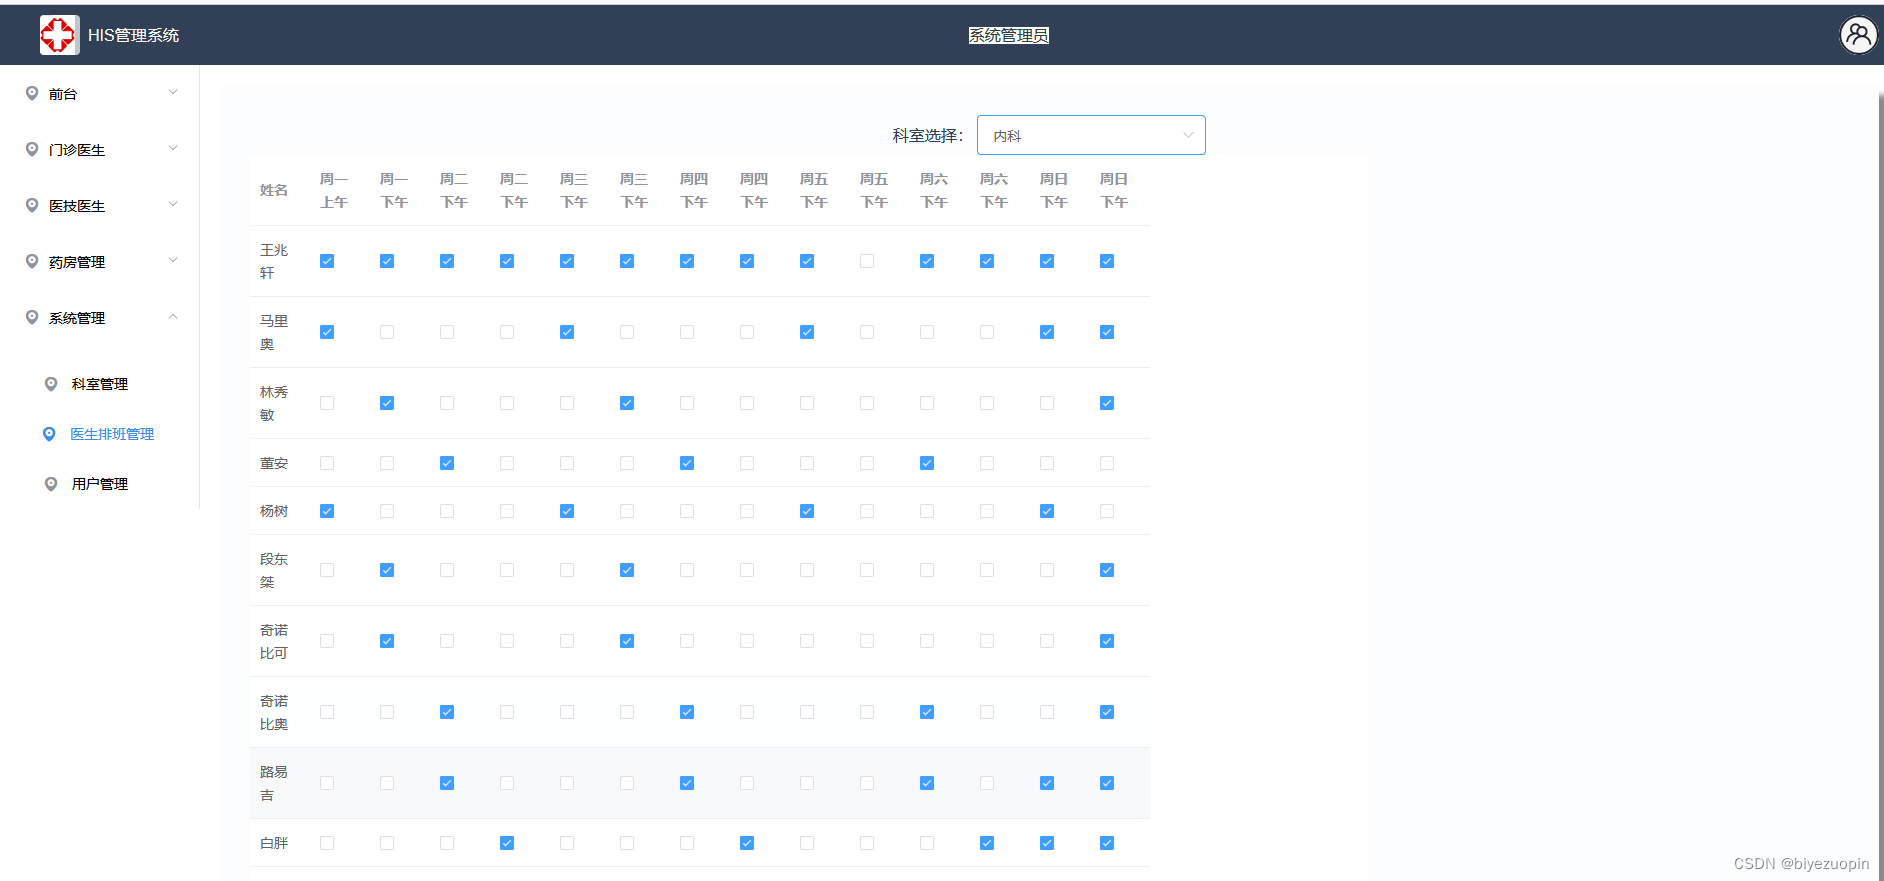Click the pin icon beside 系统管理
Image resolution: width=1884 pixels, height=881 pixels.
32,317
